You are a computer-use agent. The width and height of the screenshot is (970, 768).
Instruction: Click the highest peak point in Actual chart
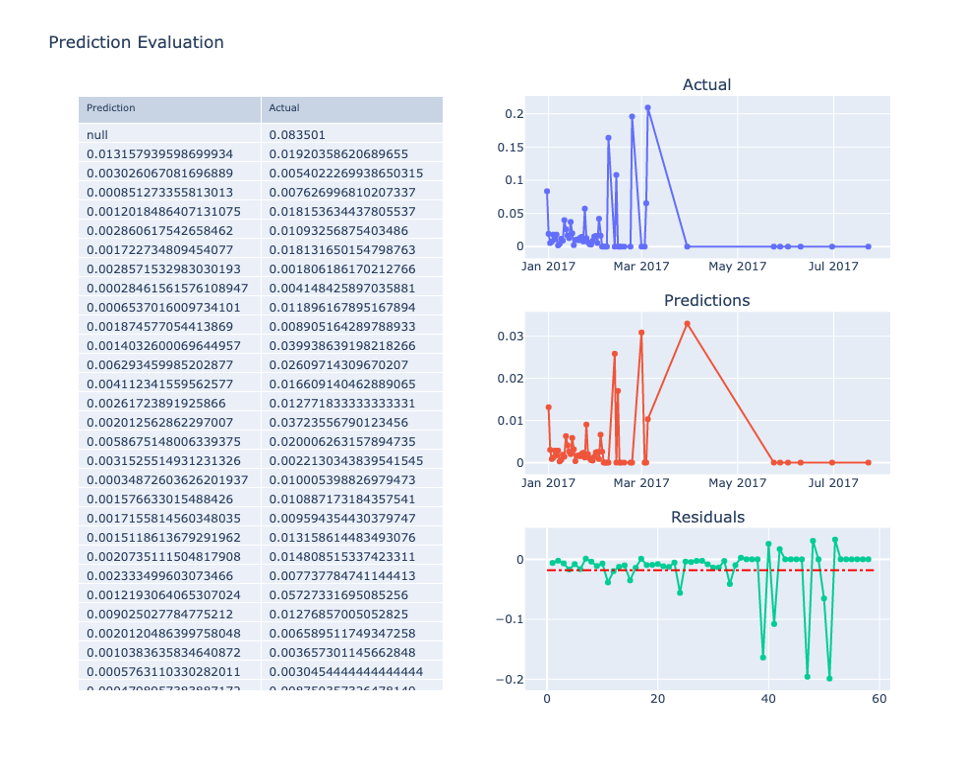coord(648,107)
